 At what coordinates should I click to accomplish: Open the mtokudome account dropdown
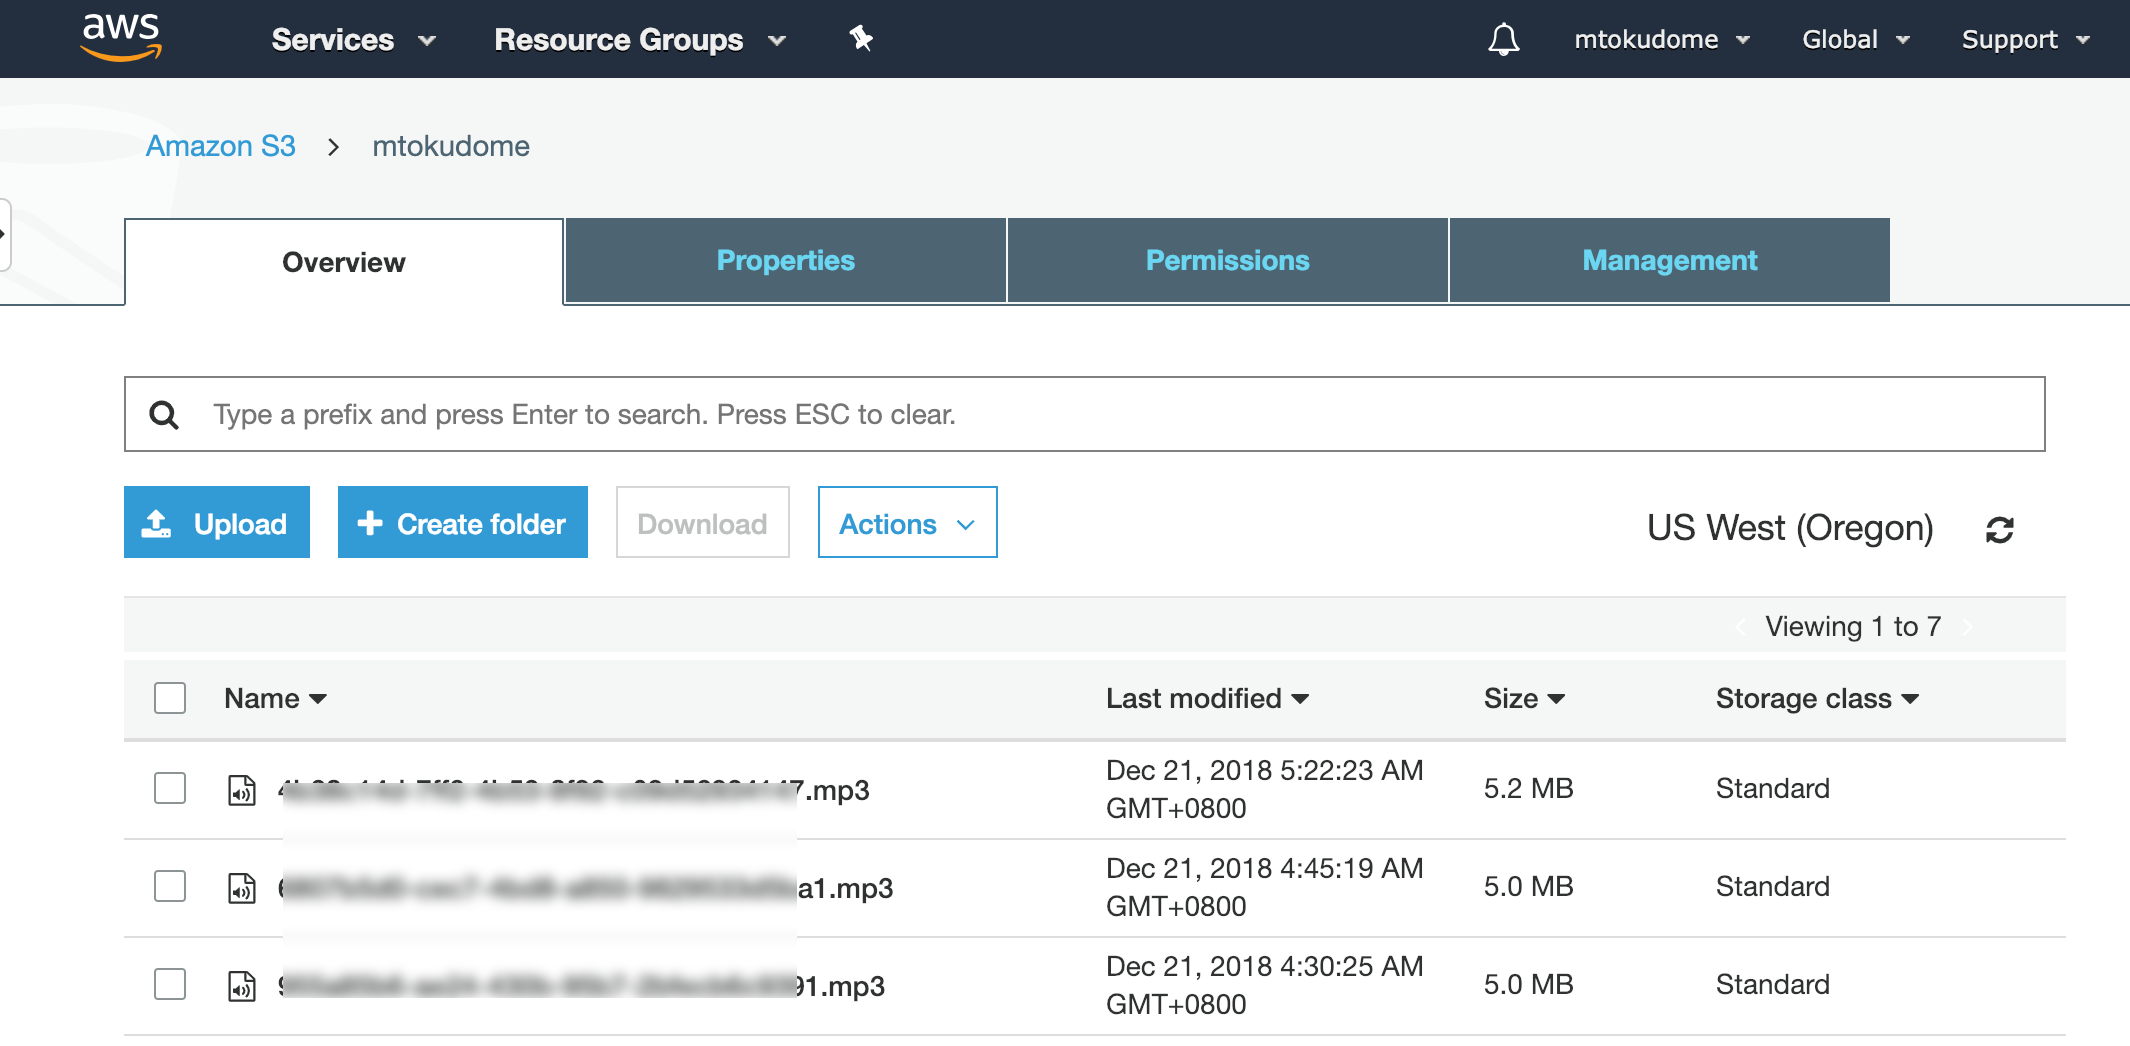(x=1662, y=40)
